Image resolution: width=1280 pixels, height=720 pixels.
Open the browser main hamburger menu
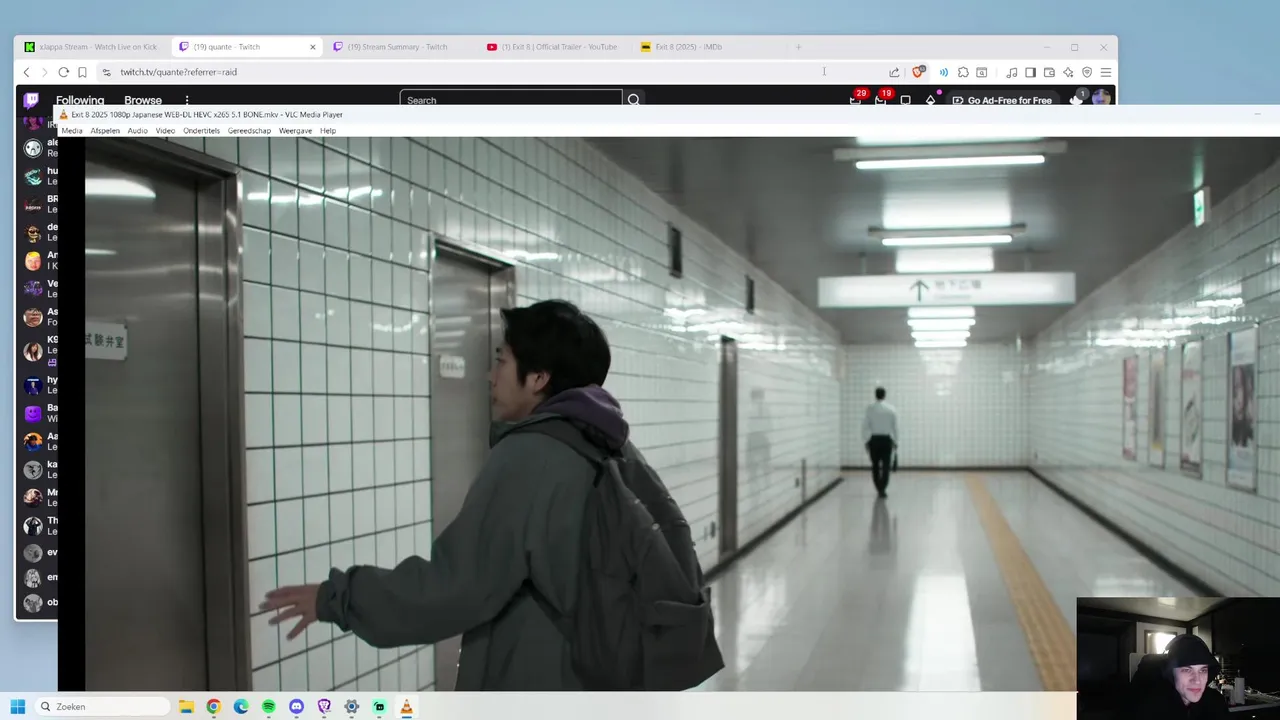click(1106, 72)
